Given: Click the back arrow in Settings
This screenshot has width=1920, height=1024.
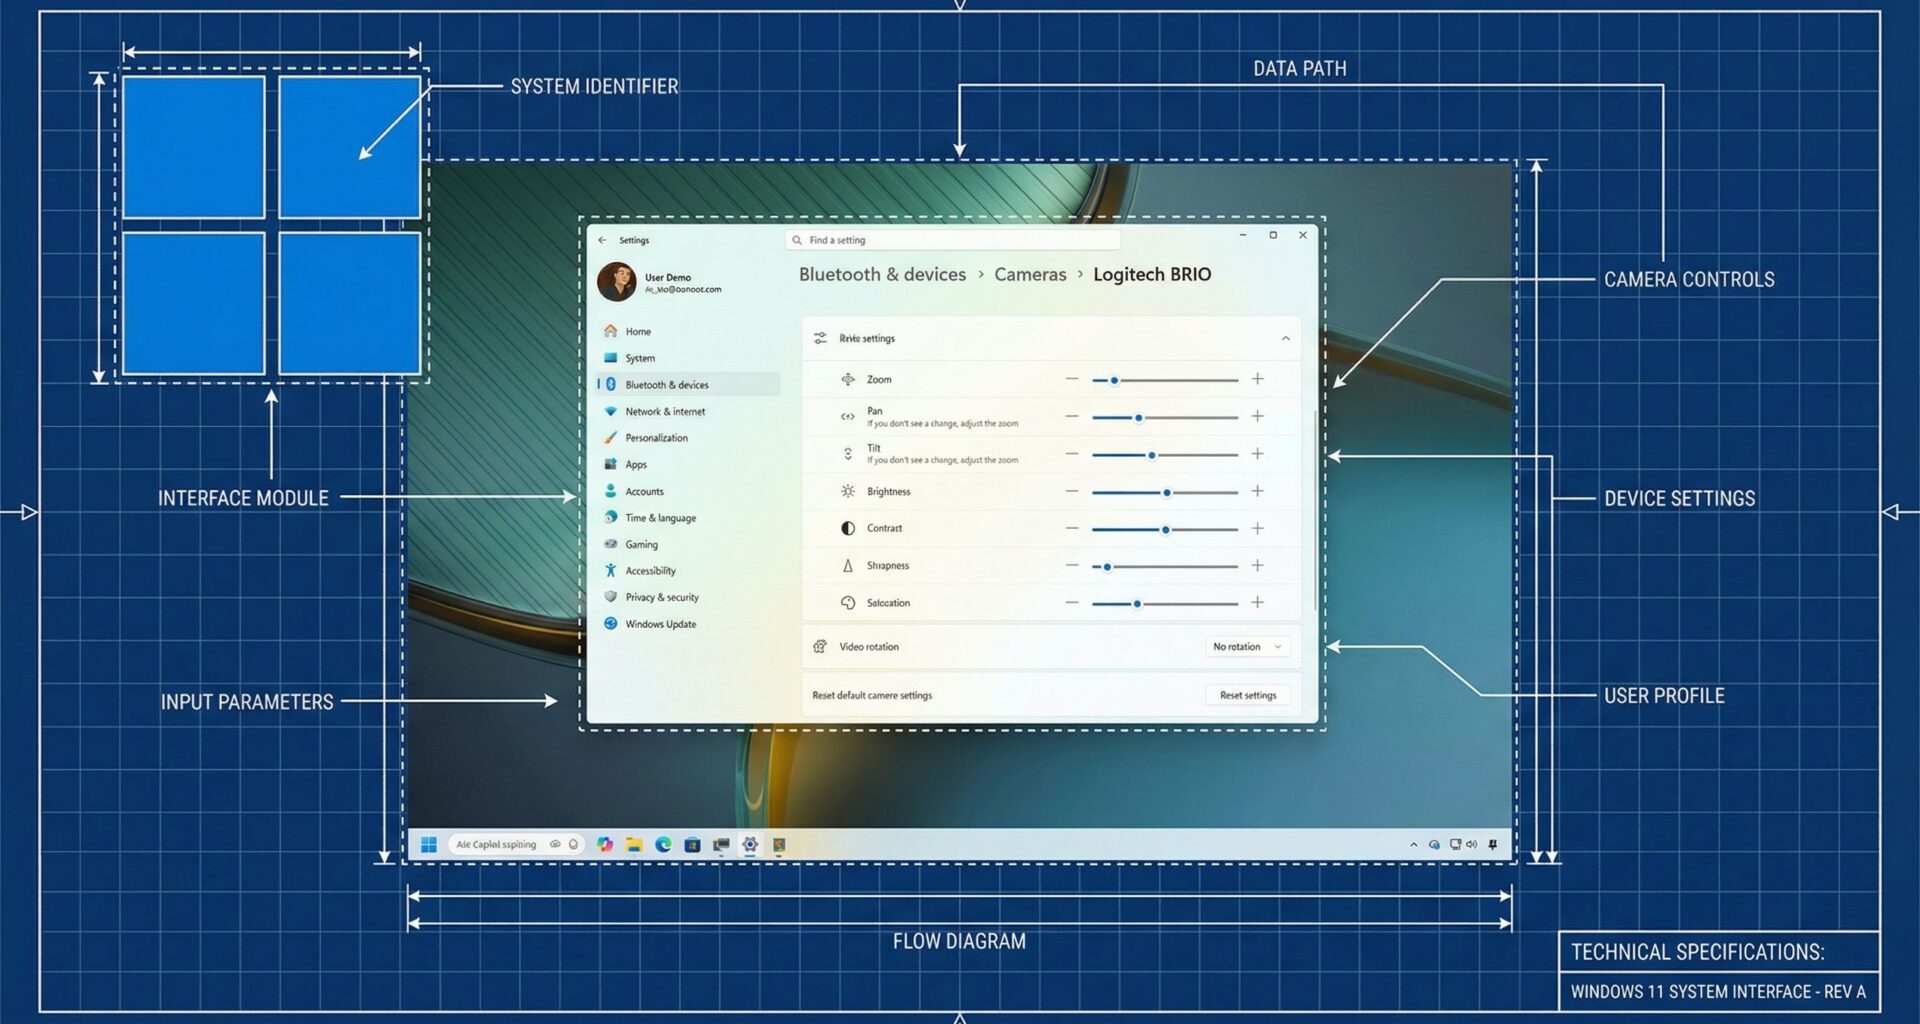Looking at the screenshot, I should coord(602,240).
